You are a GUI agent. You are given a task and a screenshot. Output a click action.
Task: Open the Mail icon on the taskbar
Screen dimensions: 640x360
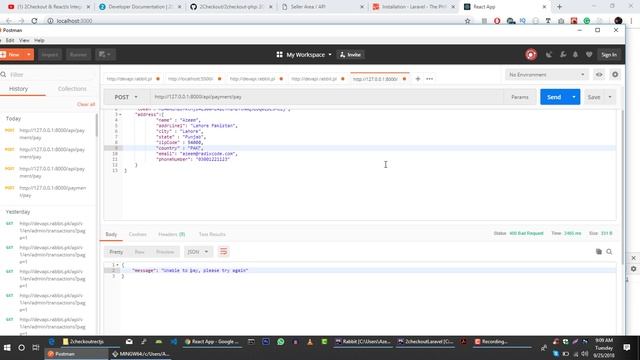[129, 342]
